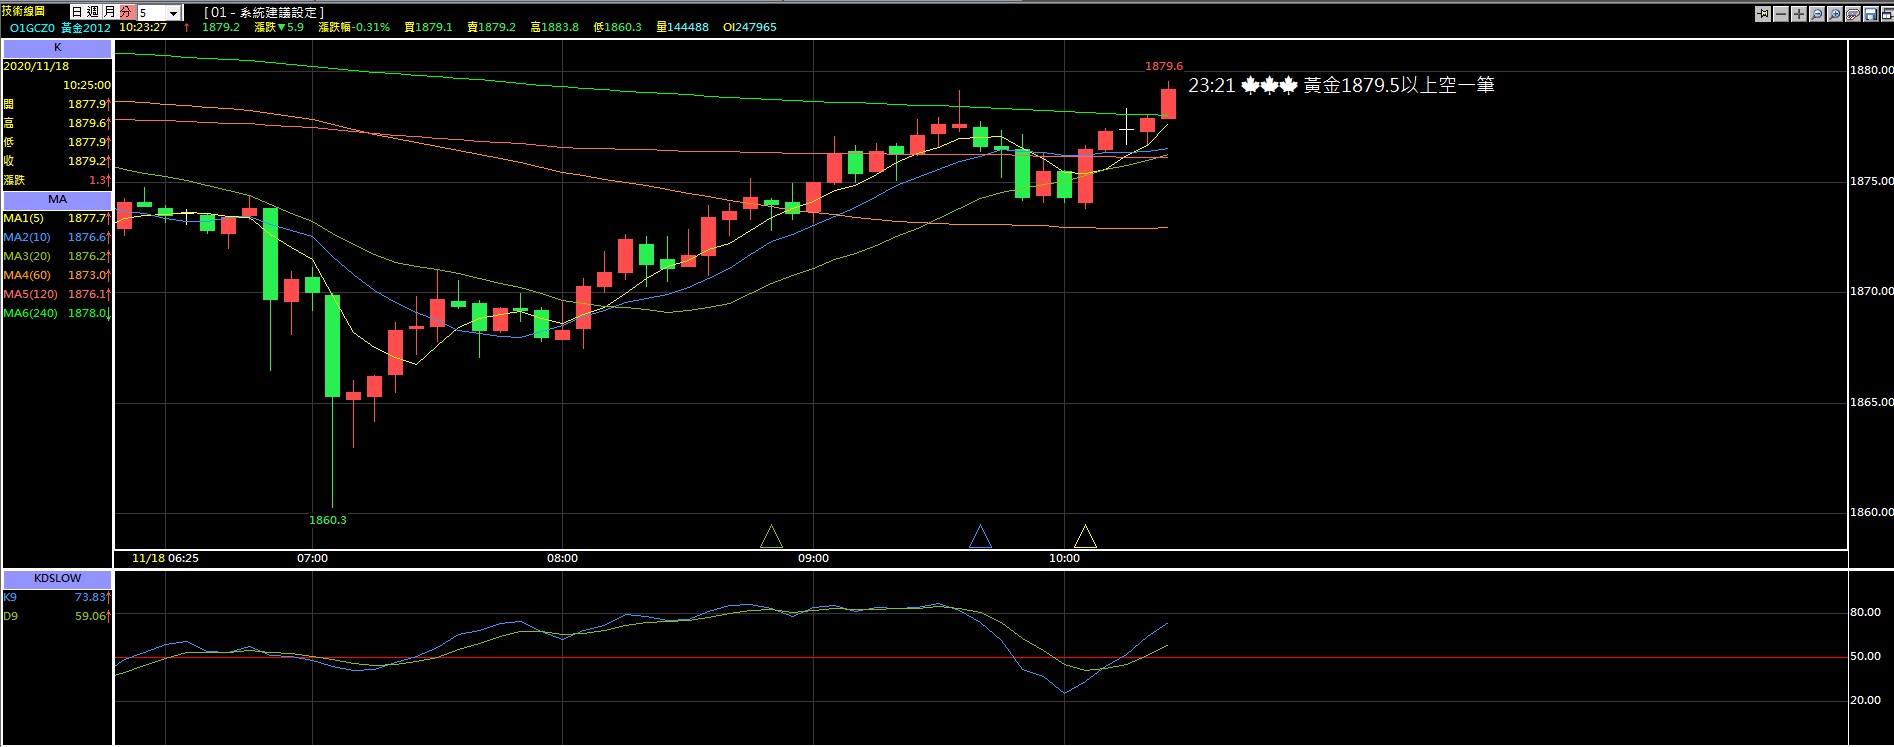The height and width of the screenshot is (747, 1894).
Task: Click the 1860.3 low price label on the chart
Action: click(328, 520)
